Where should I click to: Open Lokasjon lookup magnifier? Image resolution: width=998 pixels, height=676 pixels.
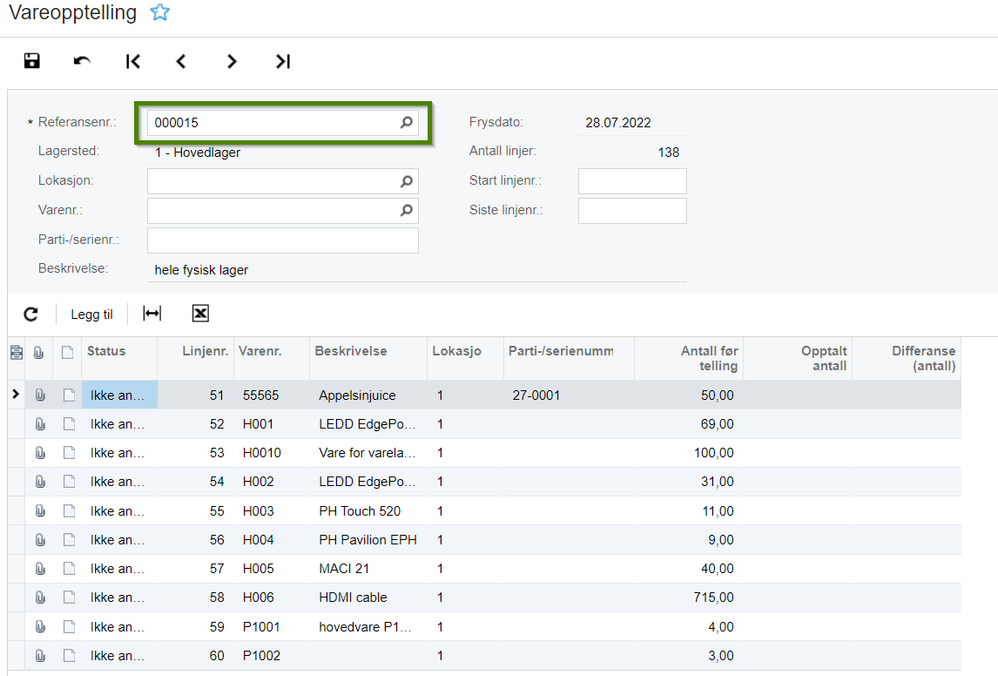[x=406, y=181]
